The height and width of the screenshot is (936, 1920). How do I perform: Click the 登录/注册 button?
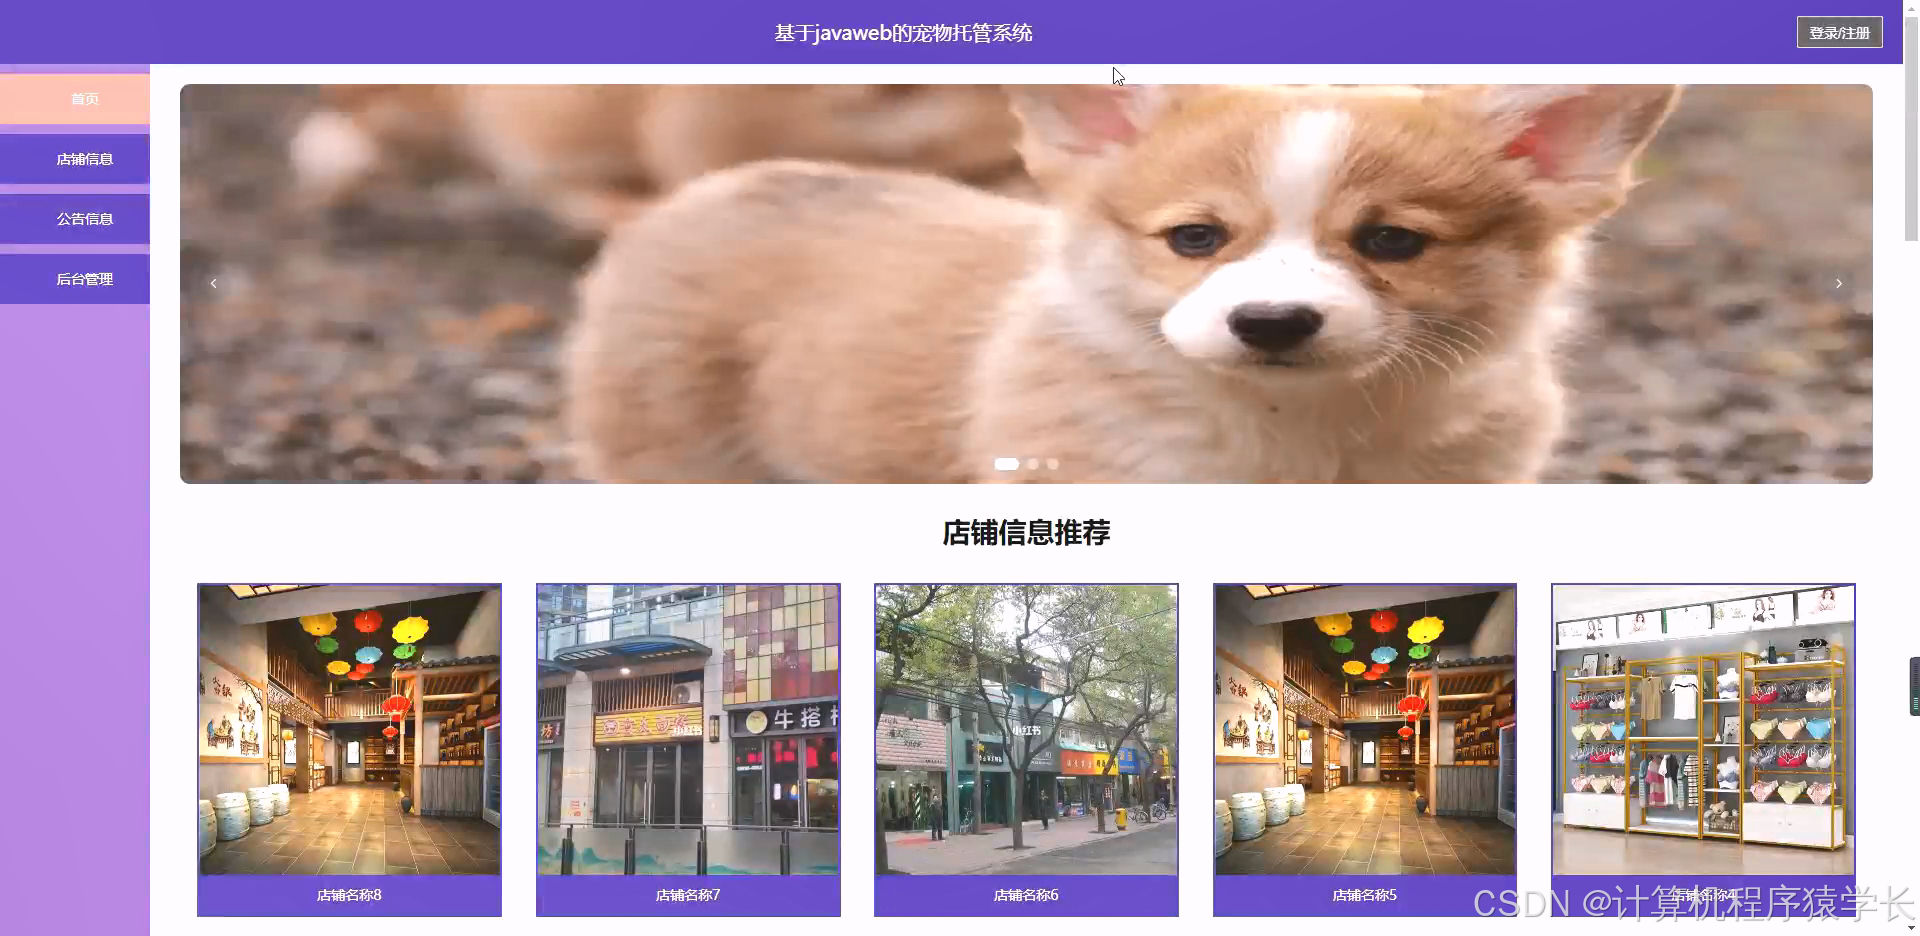click(x=1839, y=31)
